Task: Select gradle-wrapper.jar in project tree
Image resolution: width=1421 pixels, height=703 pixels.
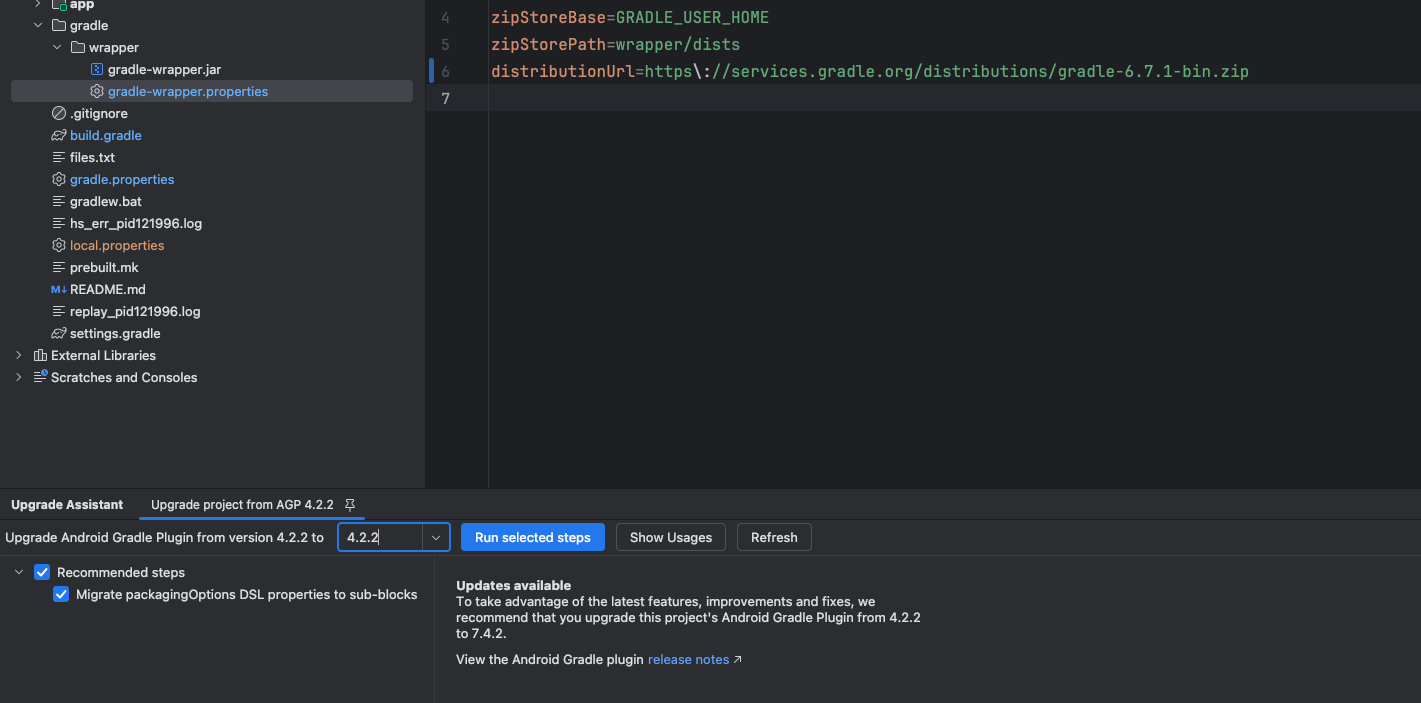Action: pyautogui.click(x=164, y=69)
